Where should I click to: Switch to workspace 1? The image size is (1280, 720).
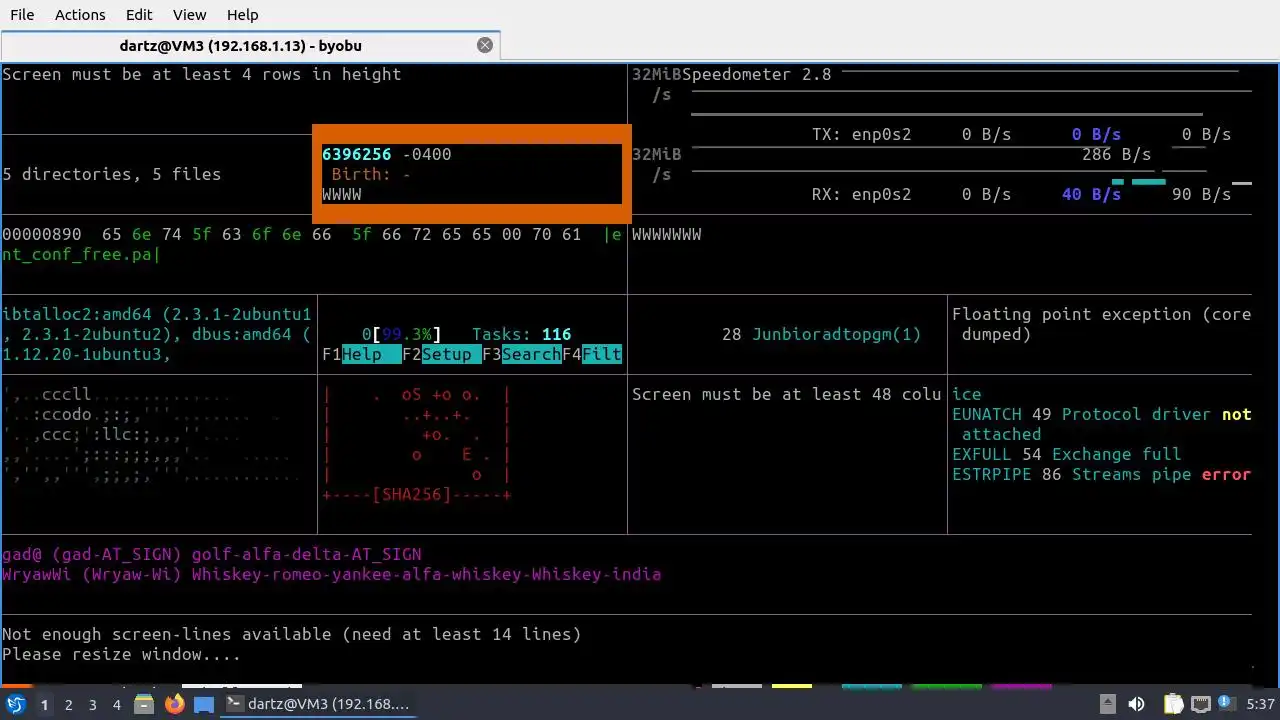pyautogui.click(x=44, y=704)
